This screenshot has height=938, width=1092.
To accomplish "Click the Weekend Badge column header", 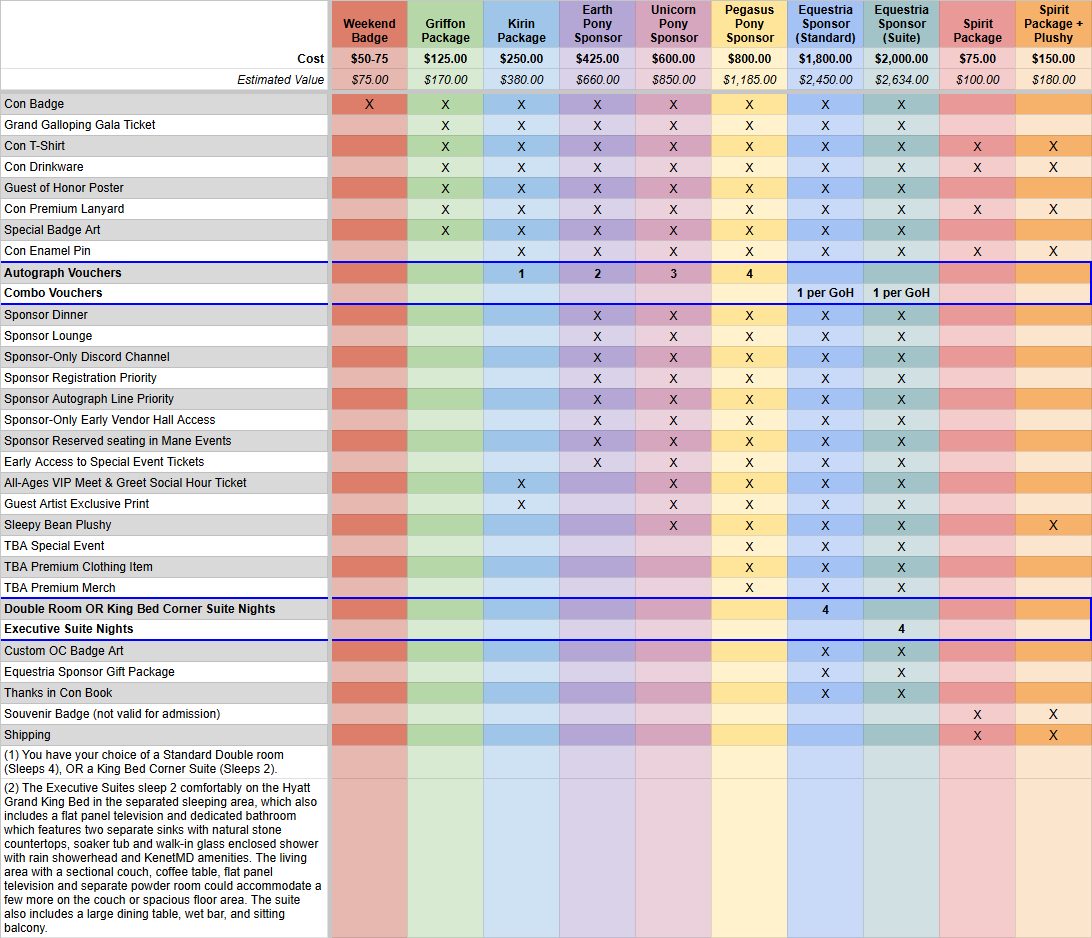I will pos(369,30).
